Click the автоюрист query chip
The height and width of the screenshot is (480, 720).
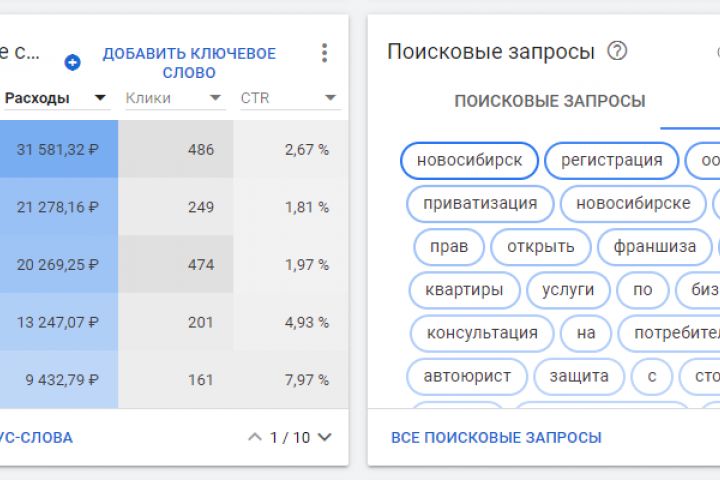pos(467,376)
